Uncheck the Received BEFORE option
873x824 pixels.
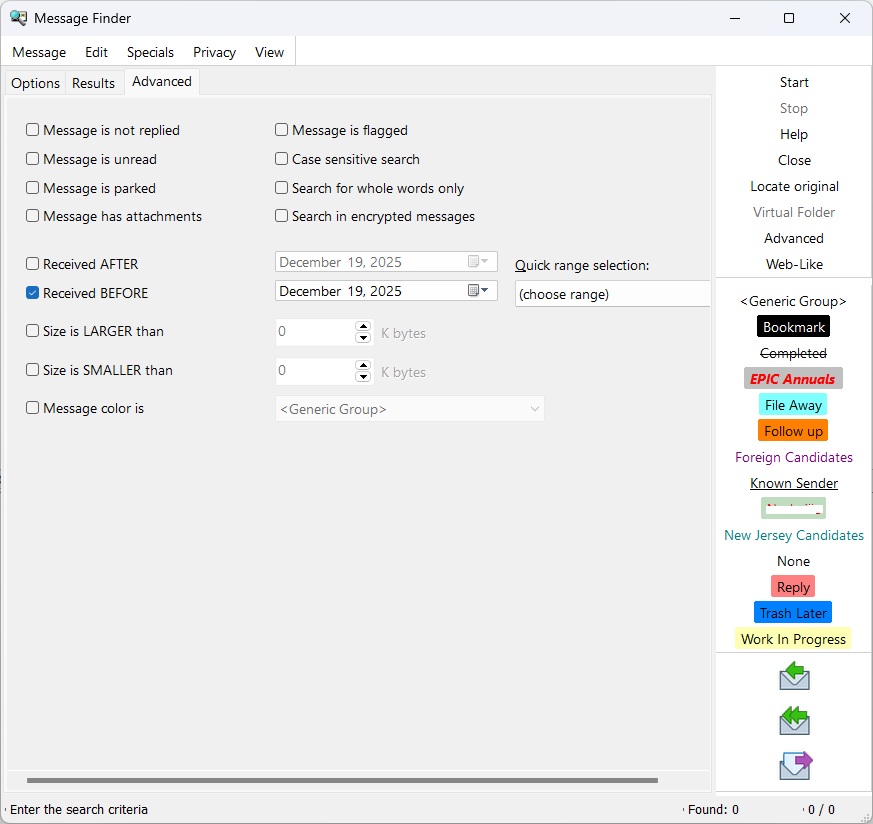click(x=33, y=293)
